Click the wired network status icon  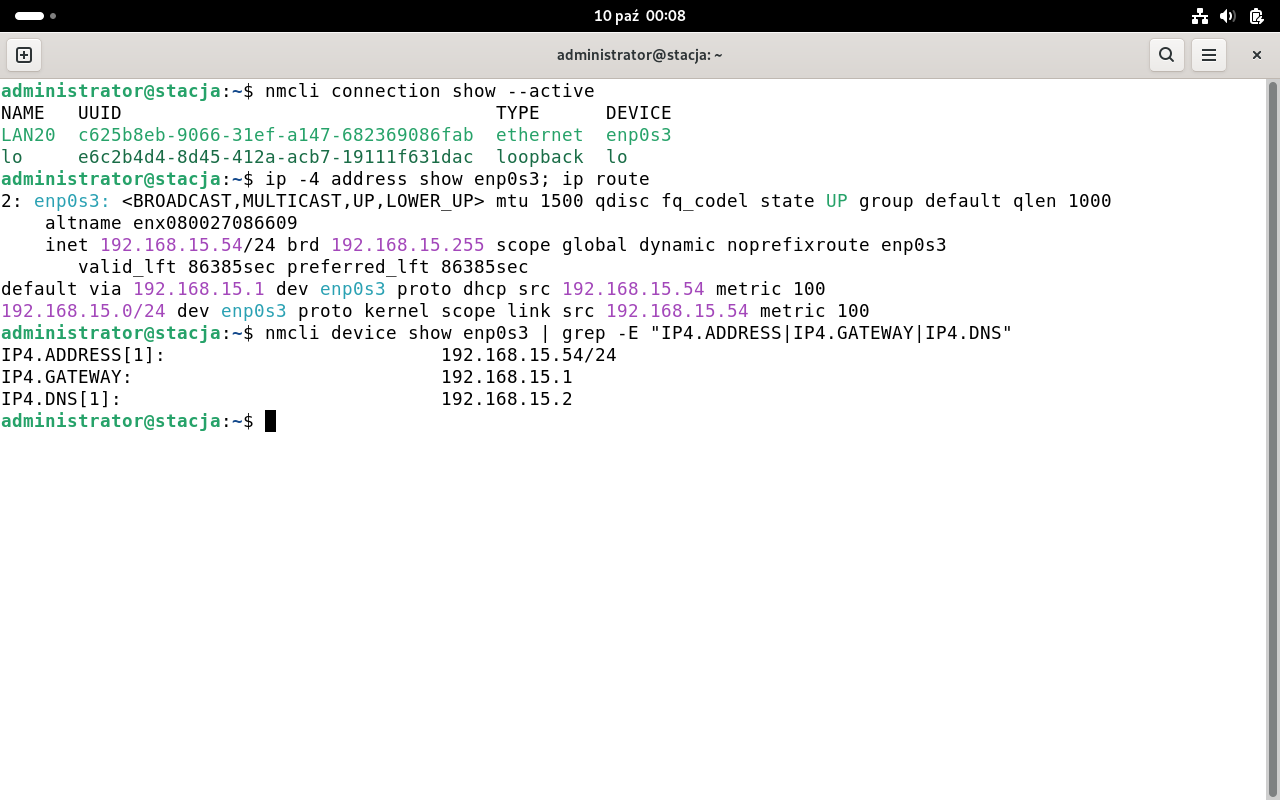coord(1200,16)
